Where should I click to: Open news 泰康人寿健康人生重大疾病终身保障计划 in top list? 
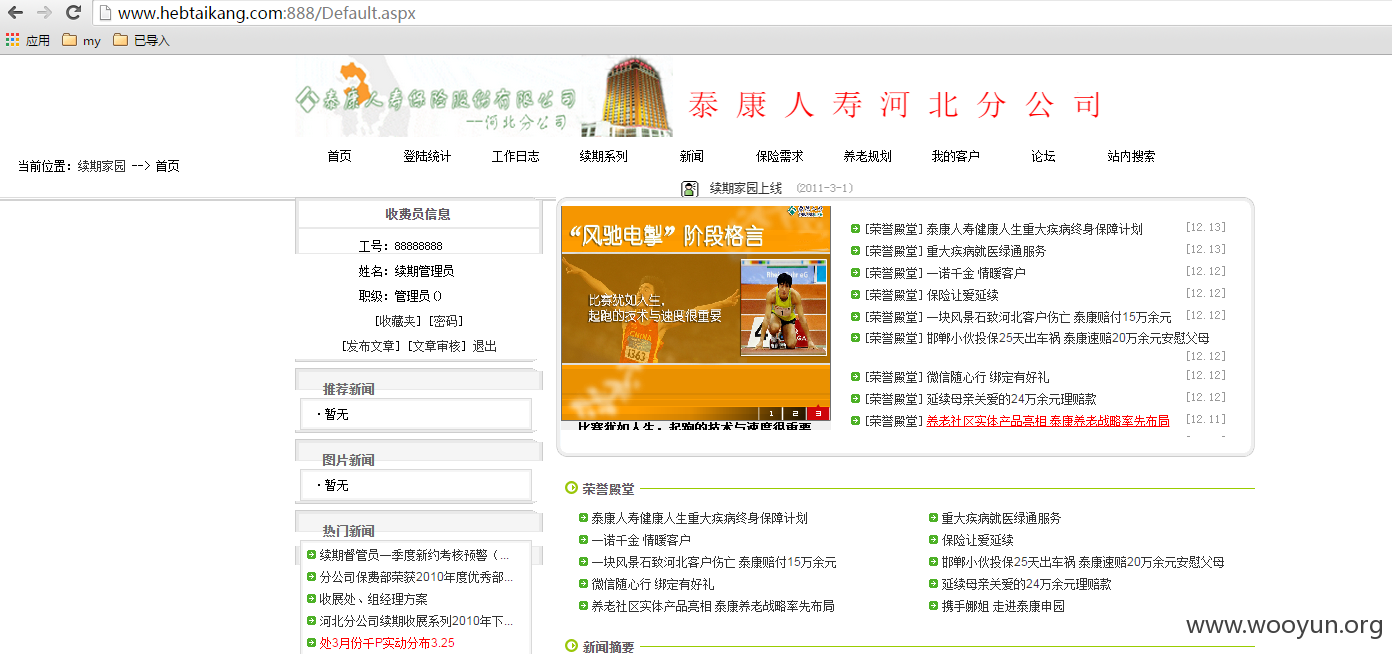tap(1034, 229)
